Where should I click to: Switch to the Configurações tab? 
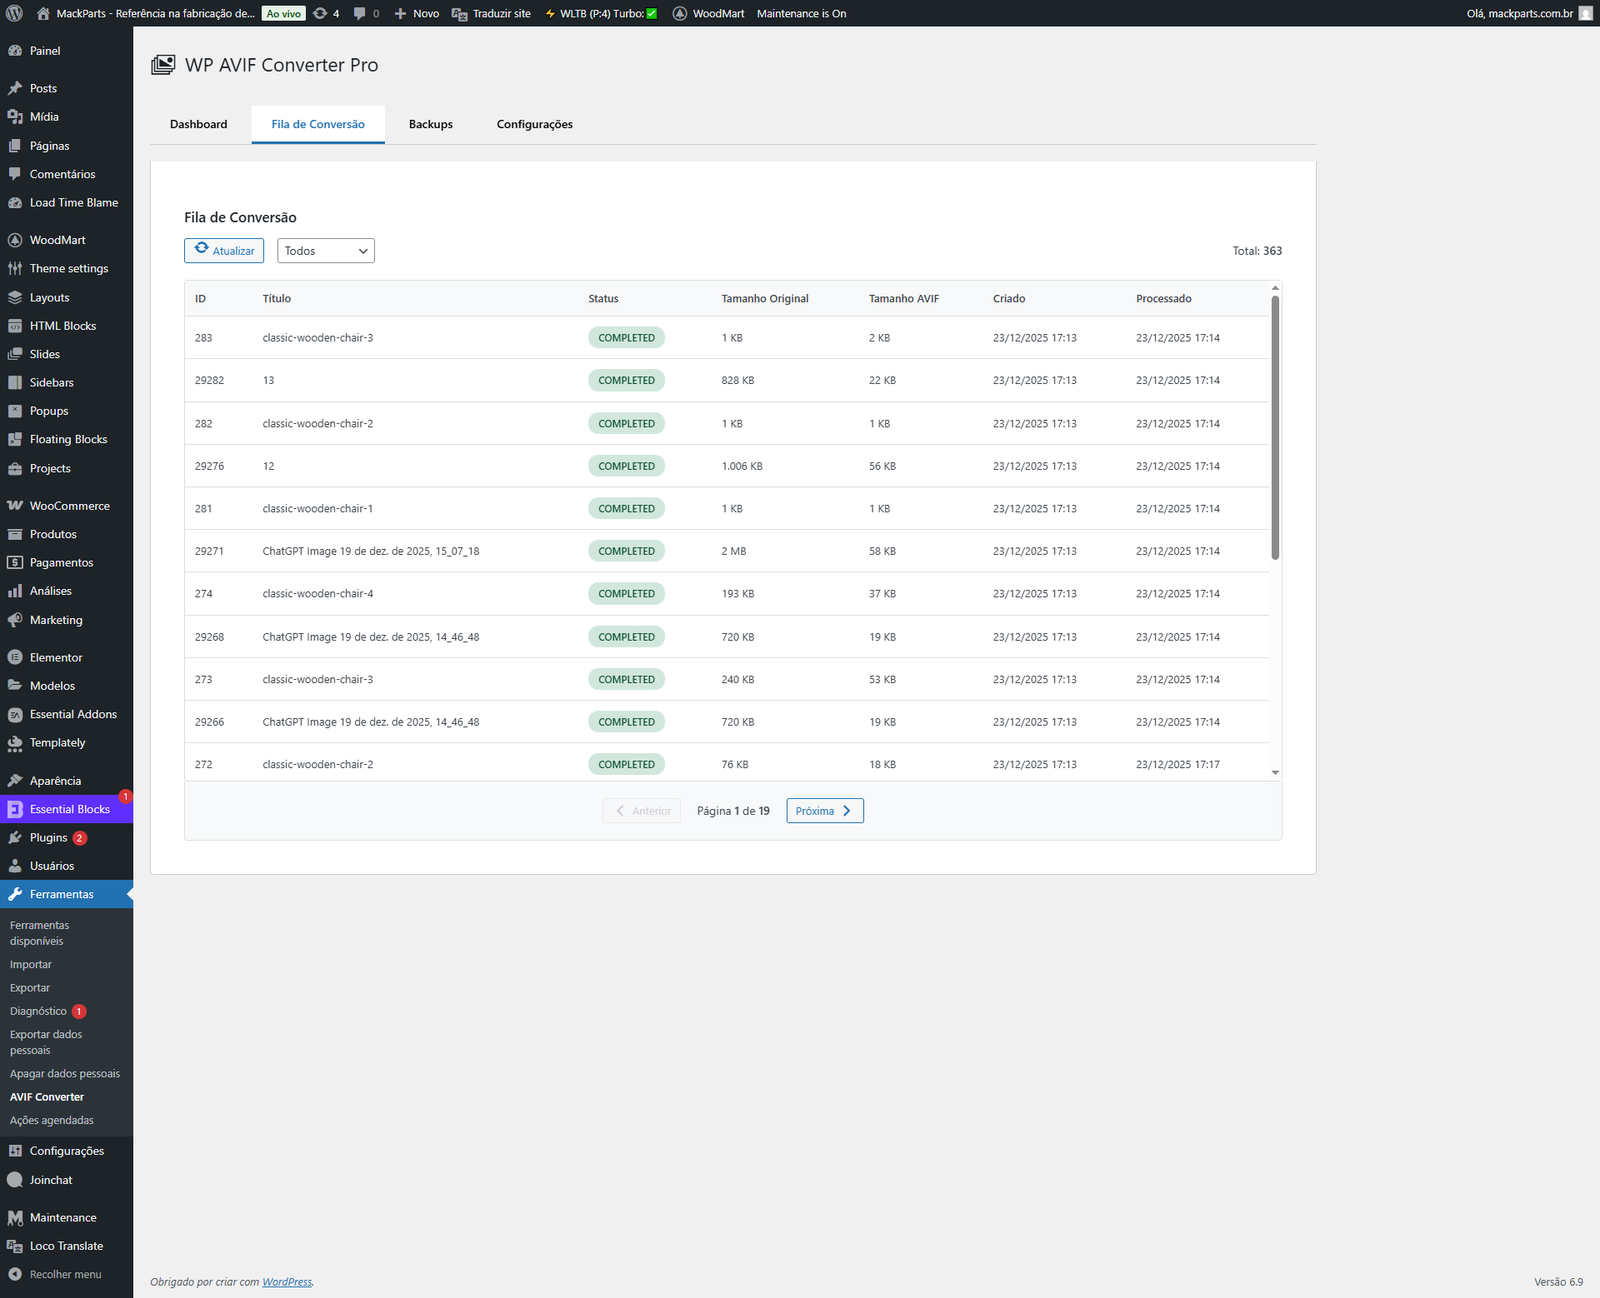pyautogui.click(x=534, y=125)
